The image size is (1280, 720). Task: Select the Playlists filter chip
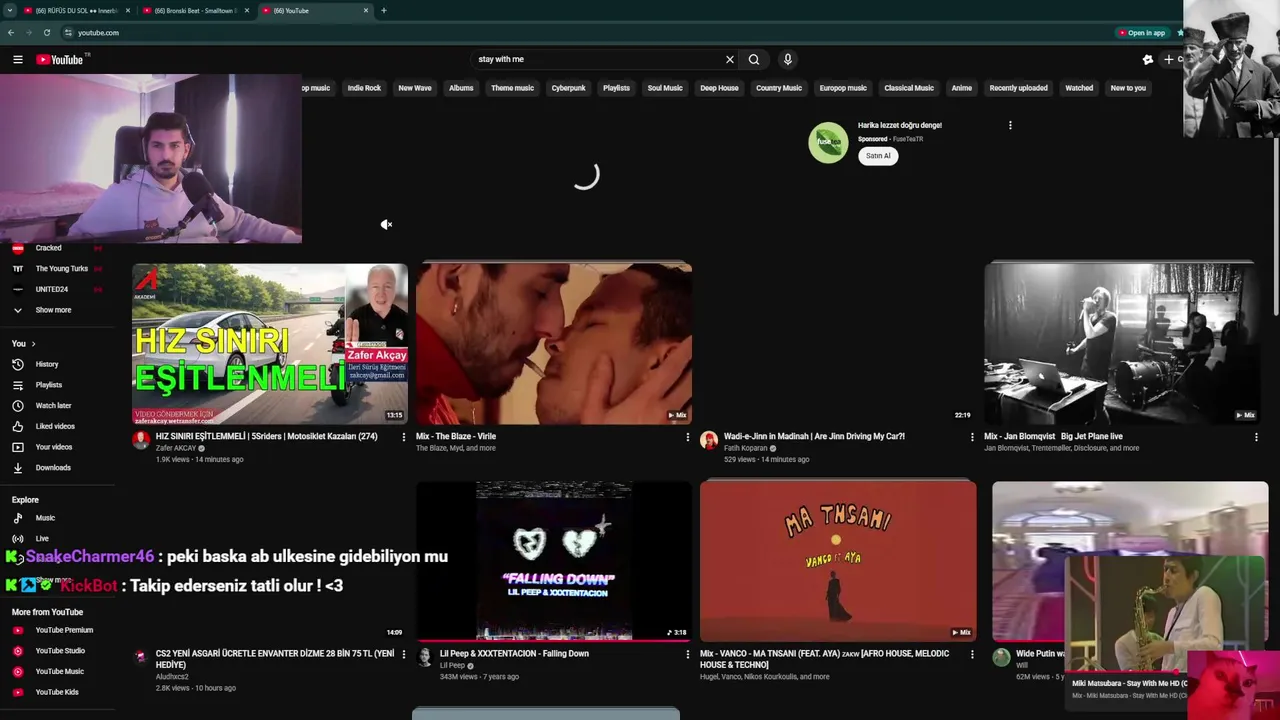[x=616, y=88]
